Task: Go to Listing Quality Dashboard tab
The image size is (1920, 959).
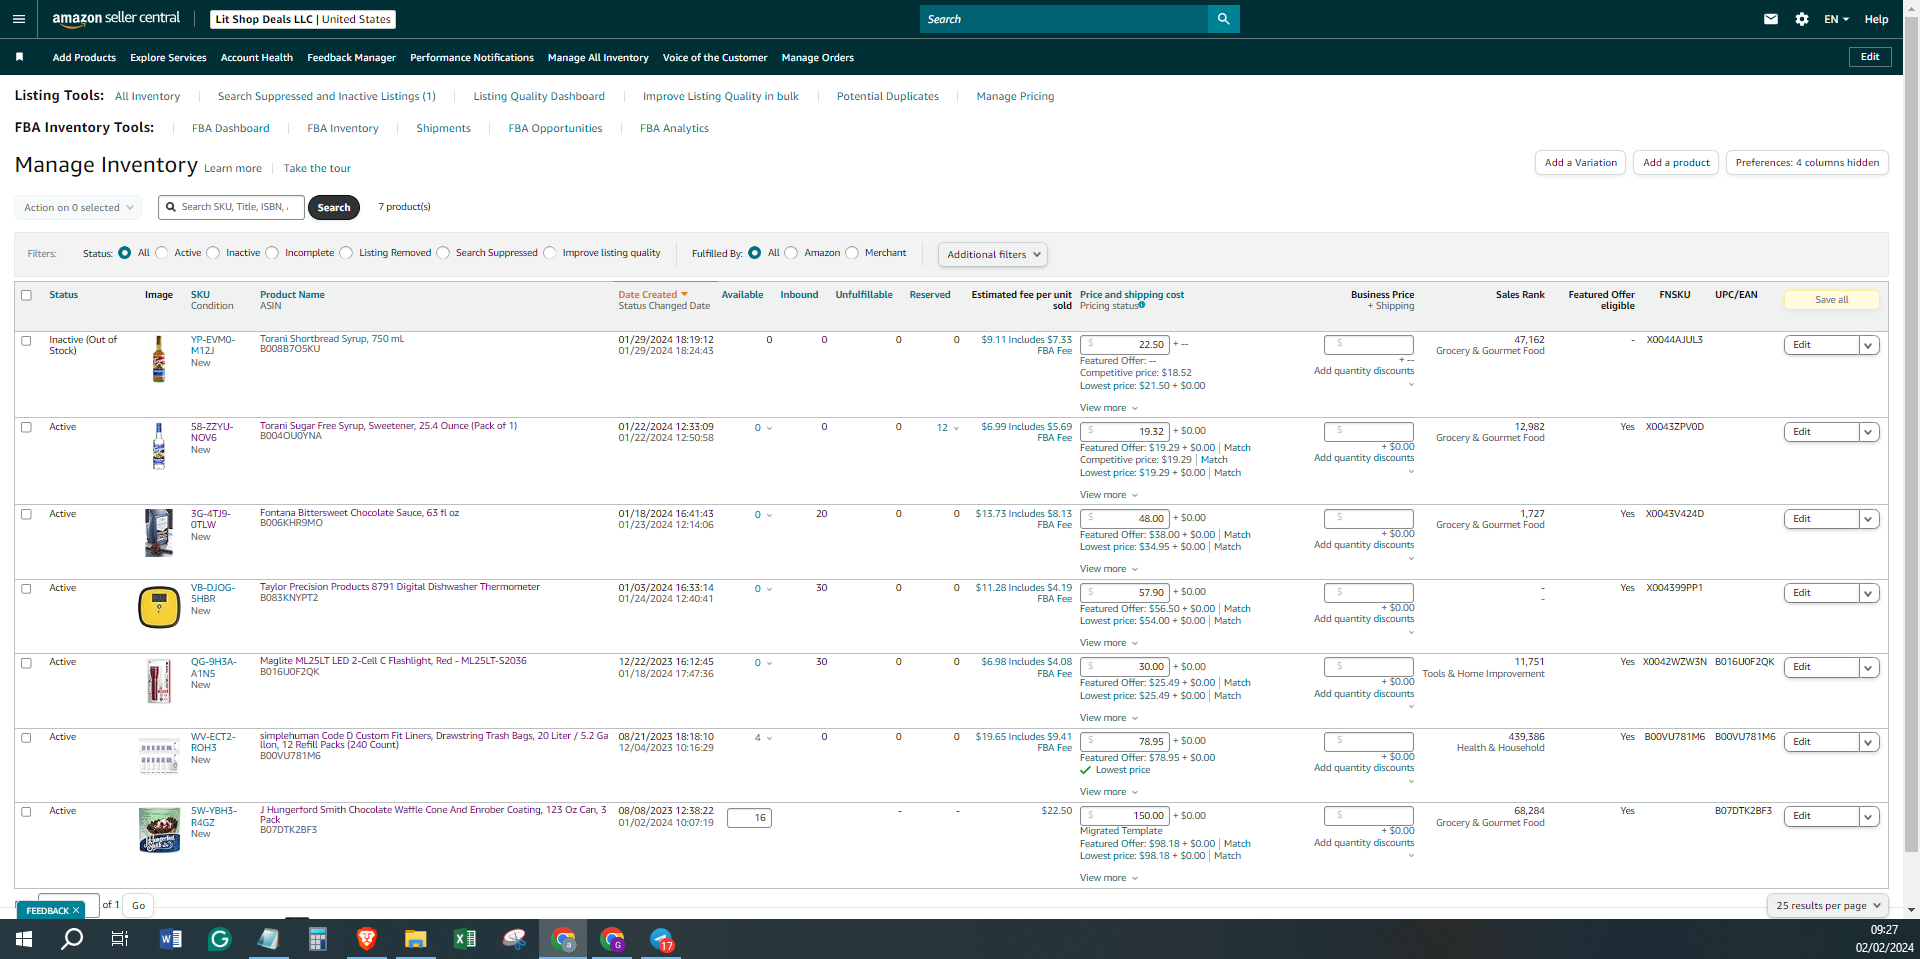Action: pyautogui.click(x=539, y=96)
